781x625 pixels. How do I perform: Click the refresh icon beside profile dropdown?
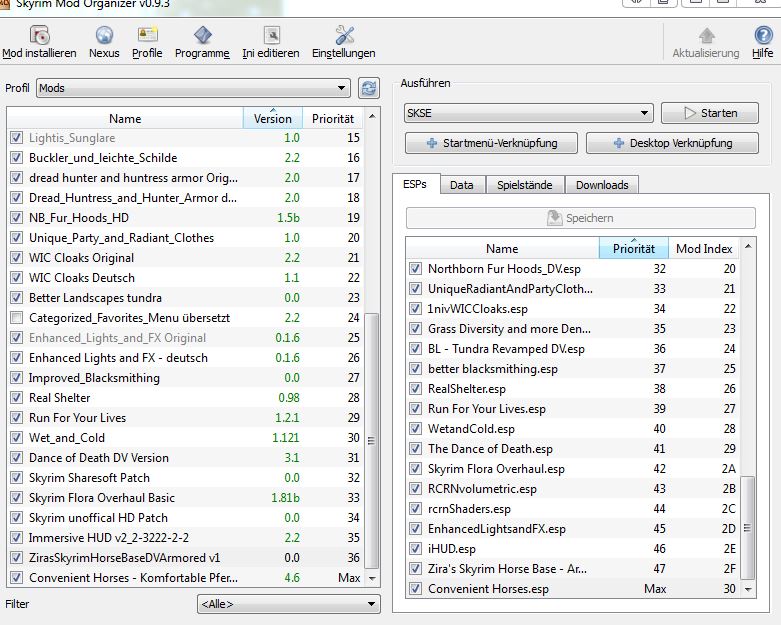click(x=369, y=89)
